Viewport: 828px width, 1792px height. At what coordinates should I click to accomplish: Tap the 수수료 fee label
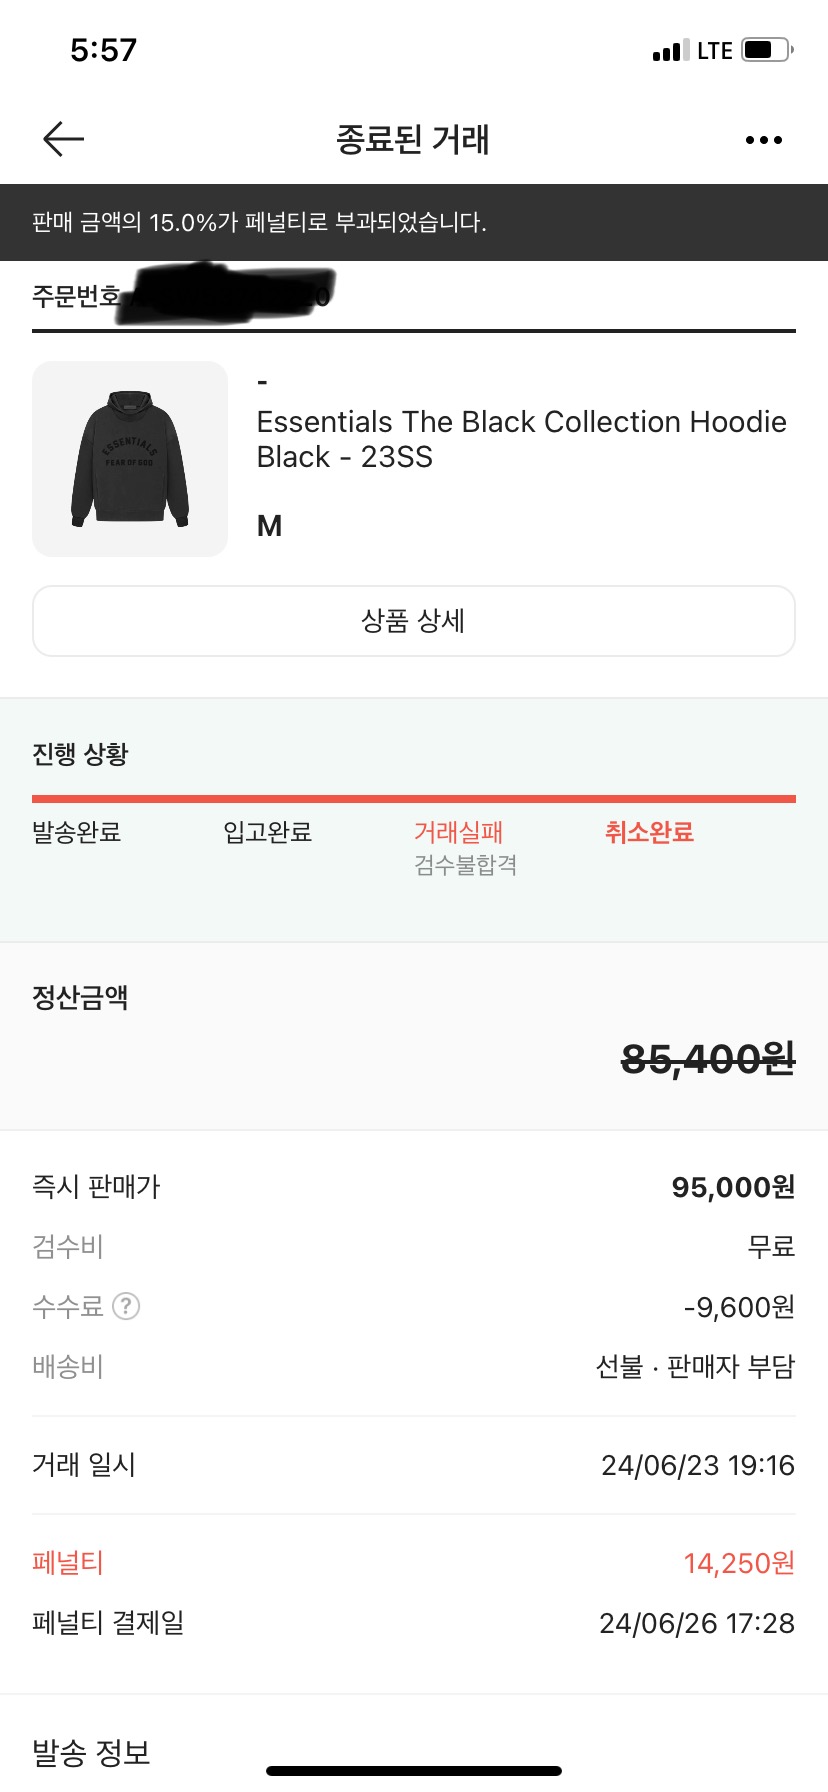tap(68, 1306)
